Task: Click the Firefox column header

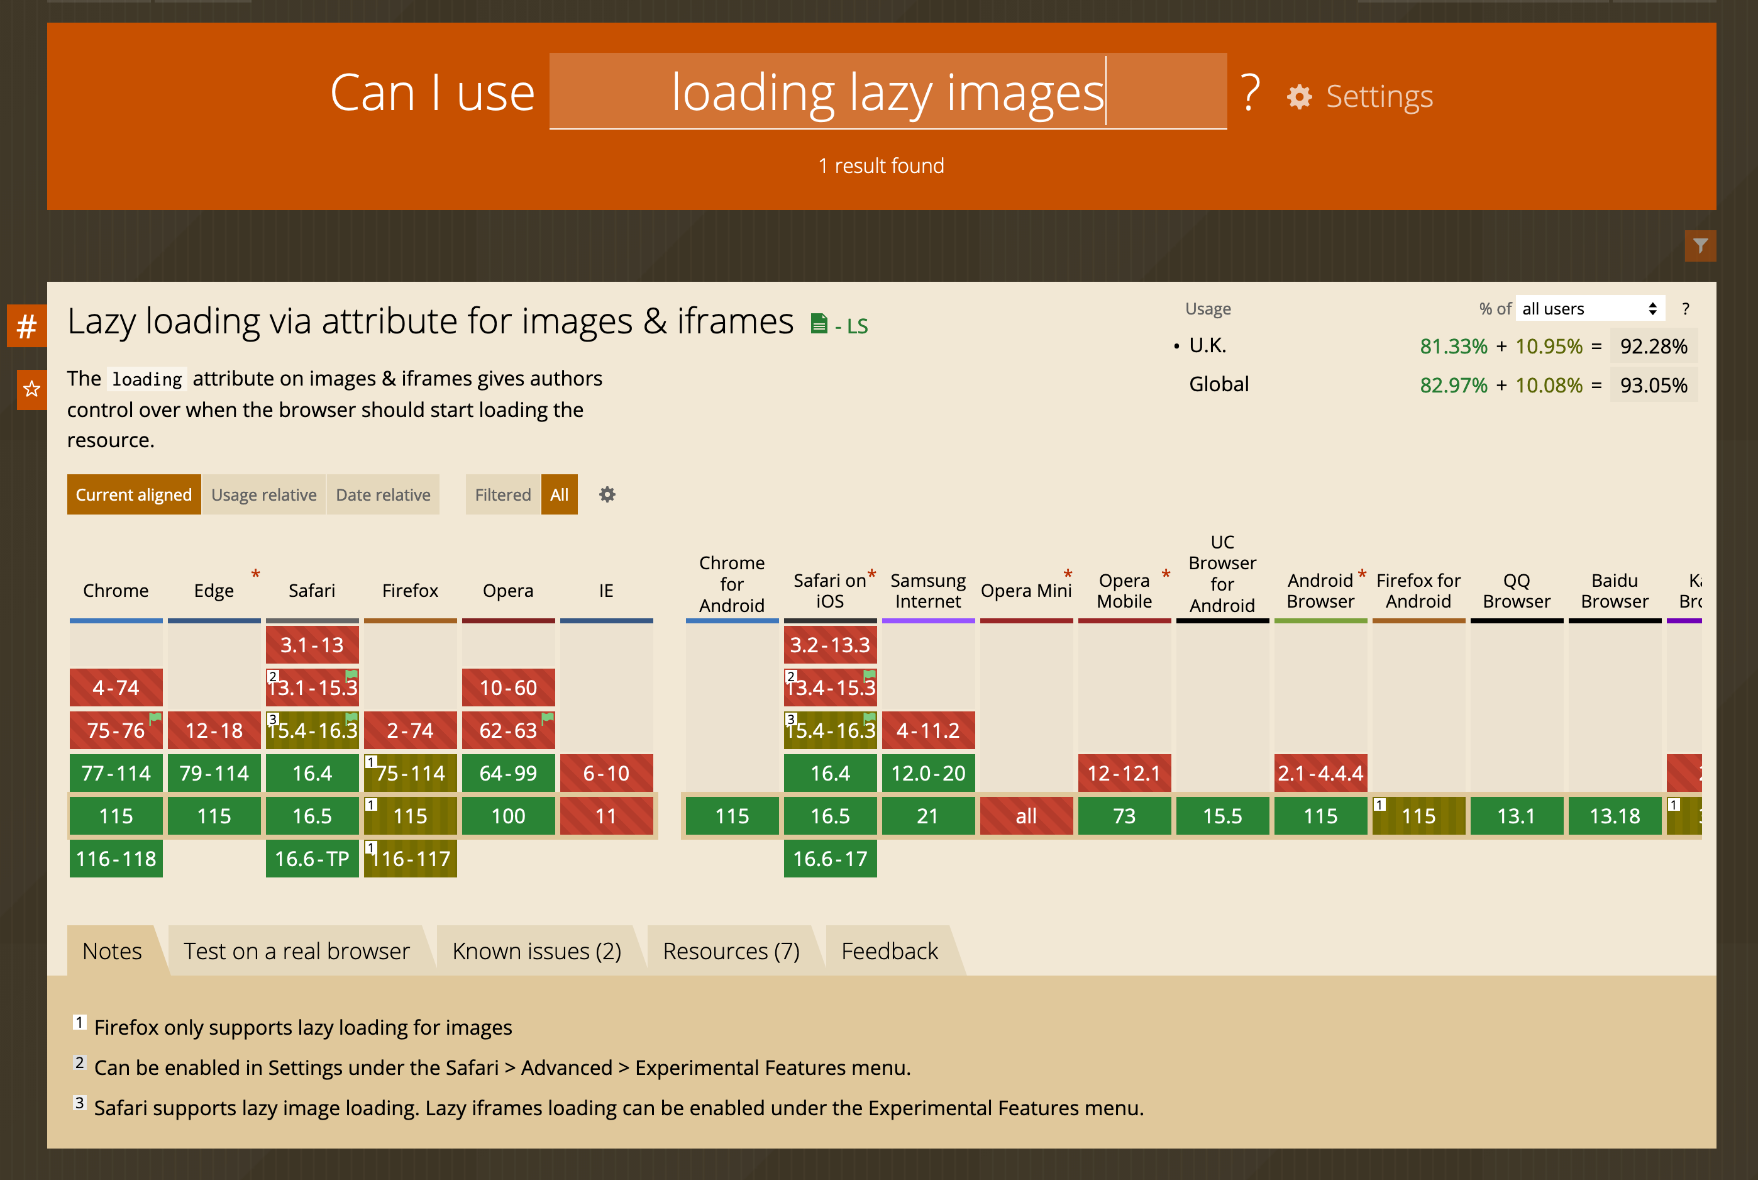Action: click(x=410, y=591)
